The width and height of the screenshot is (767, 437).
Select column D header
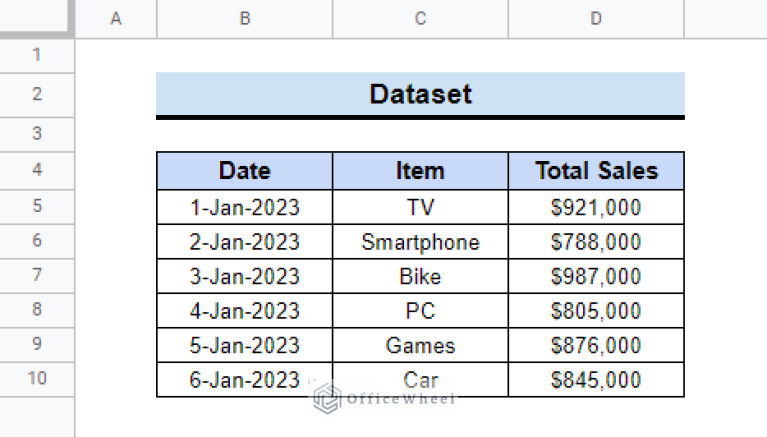pos(596,19)
